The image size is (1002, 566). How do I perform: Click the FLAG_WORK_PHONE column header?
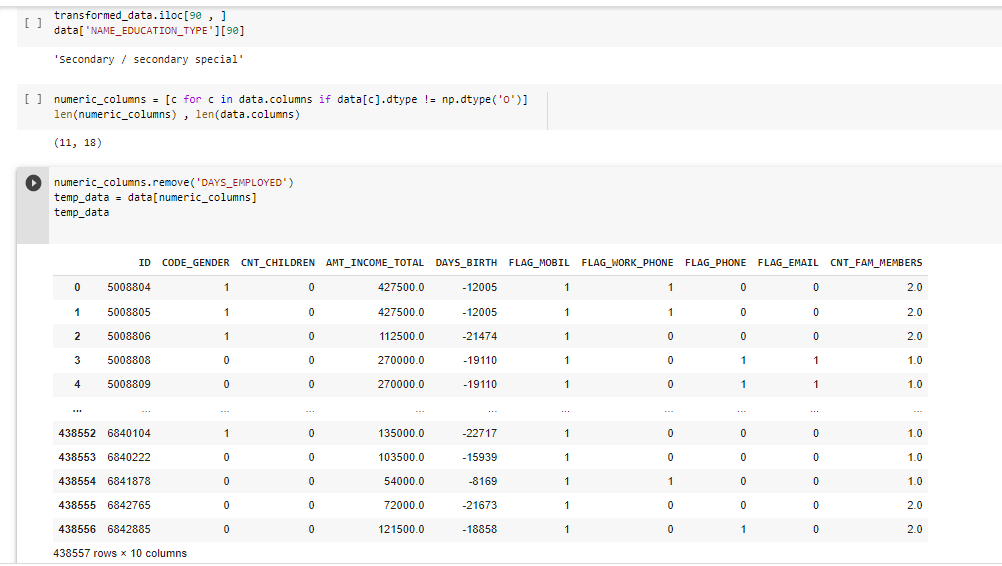pos(628,263)
